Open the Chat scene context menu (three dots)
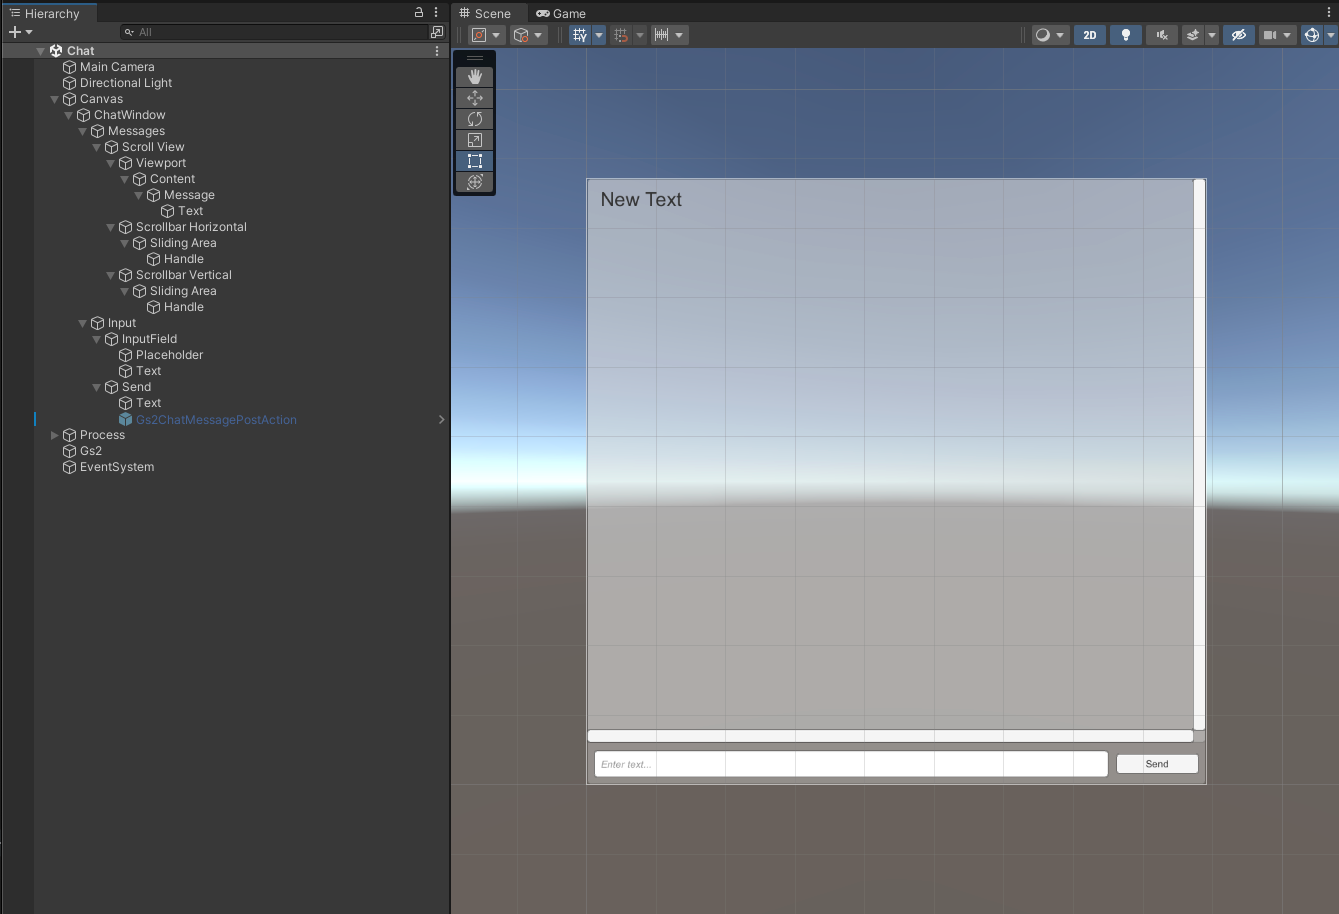The image size is (1339, 914). pos(437,51)
